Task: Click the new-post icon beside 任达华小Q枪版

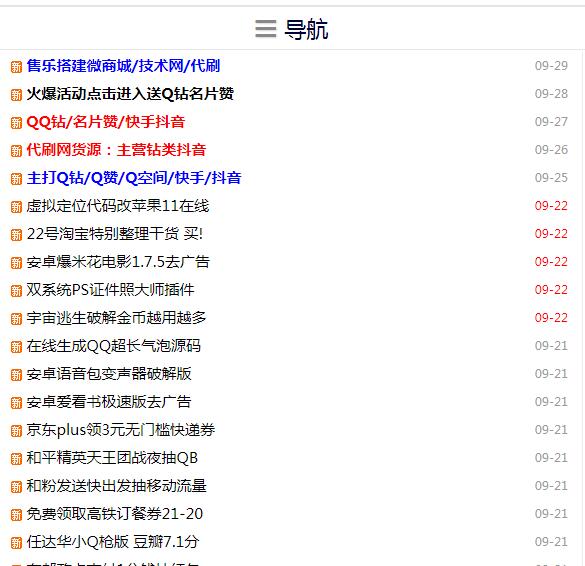Action: 16,543
